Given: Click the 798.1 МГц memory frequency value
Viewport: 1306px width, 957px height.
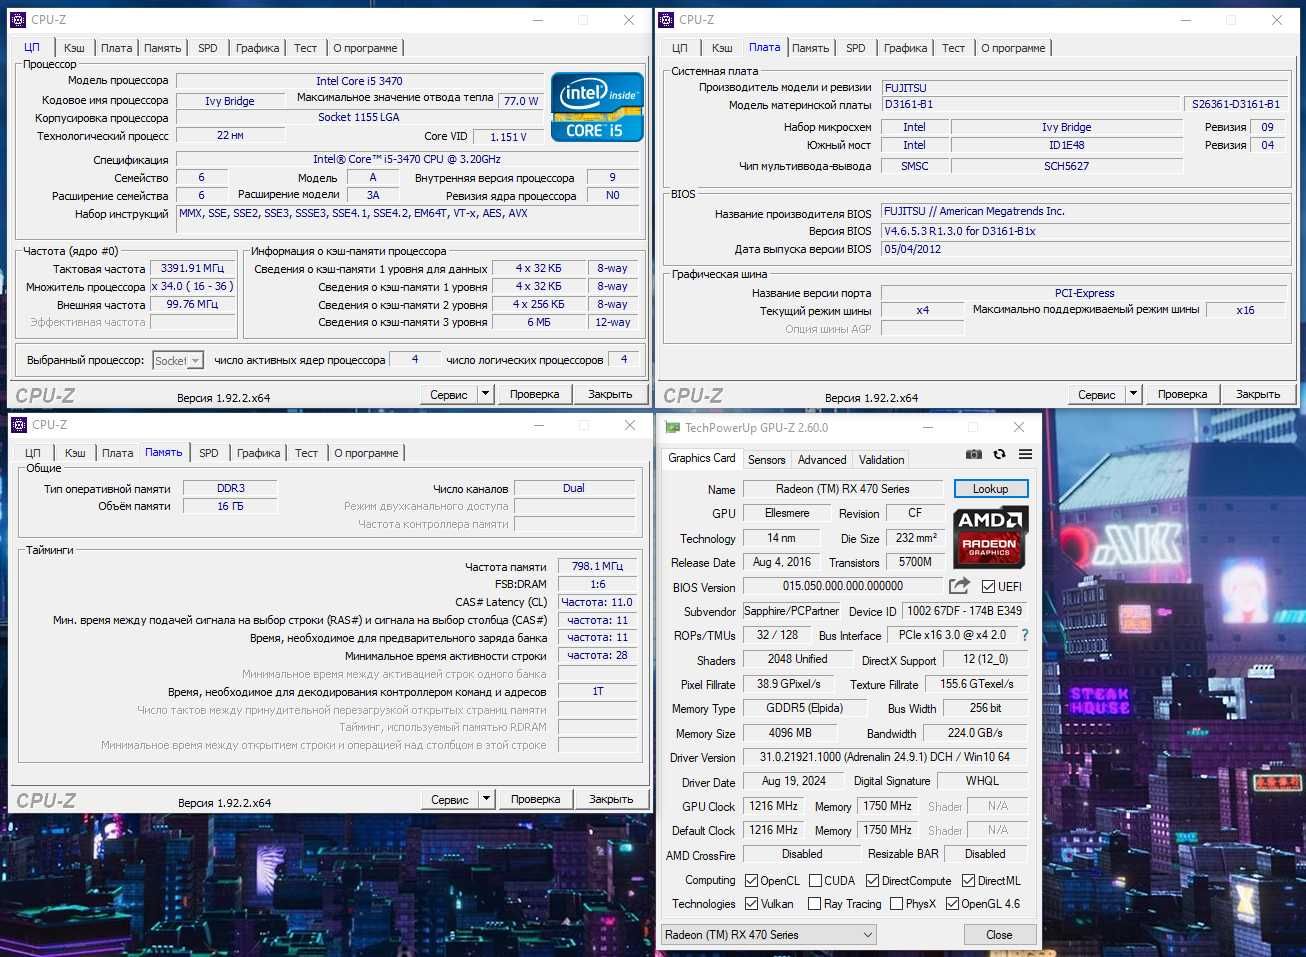Looking at the screenshot, I should [x=597, y=566].
